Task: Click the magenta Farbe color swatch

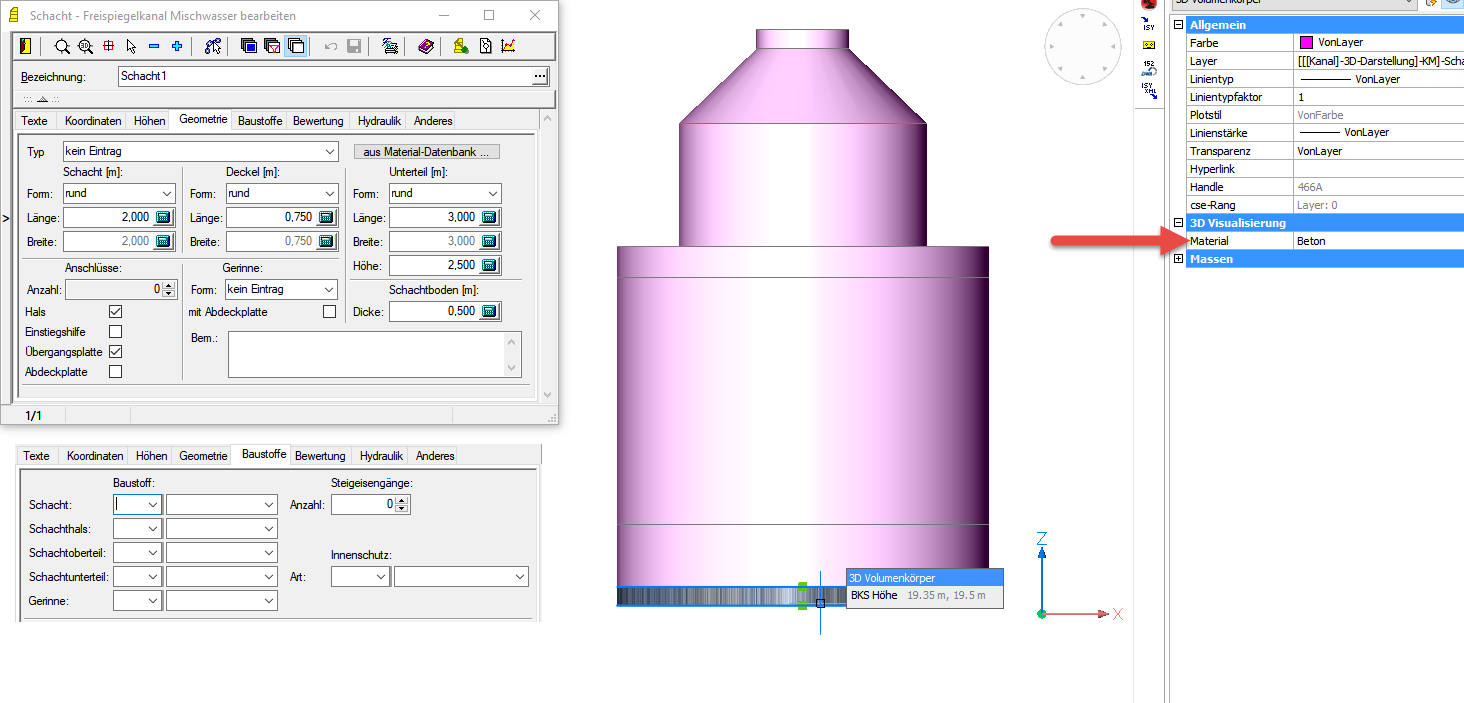Action: [x=1306, y=43]
